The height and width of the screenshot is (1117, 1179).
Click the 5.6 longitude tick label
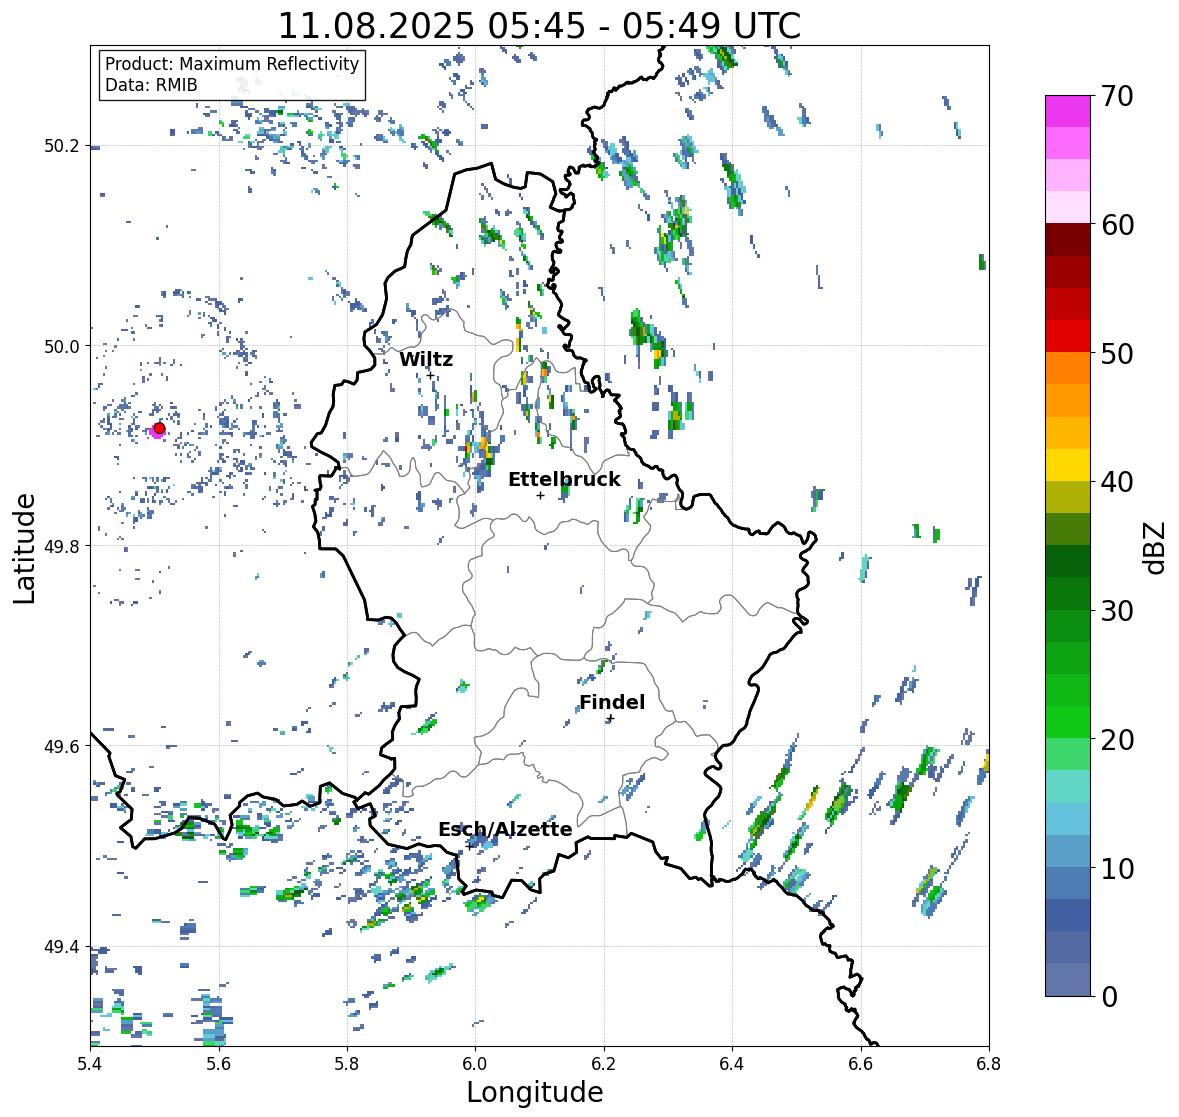click(218, 1064)
